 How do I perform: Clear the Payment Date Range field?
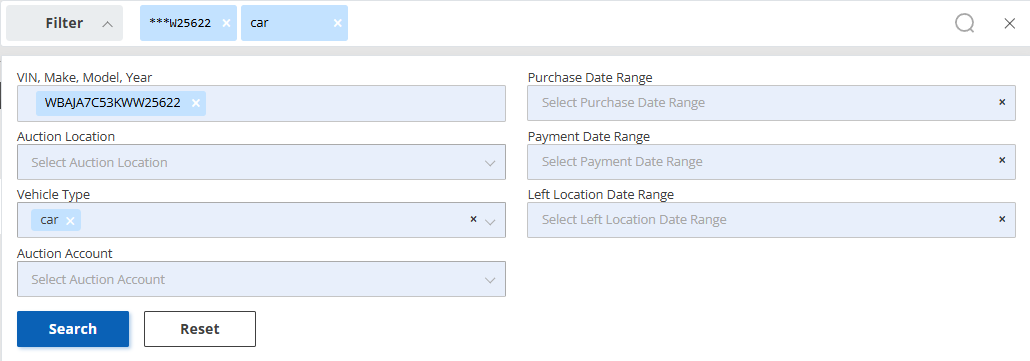pos(1002,160)
